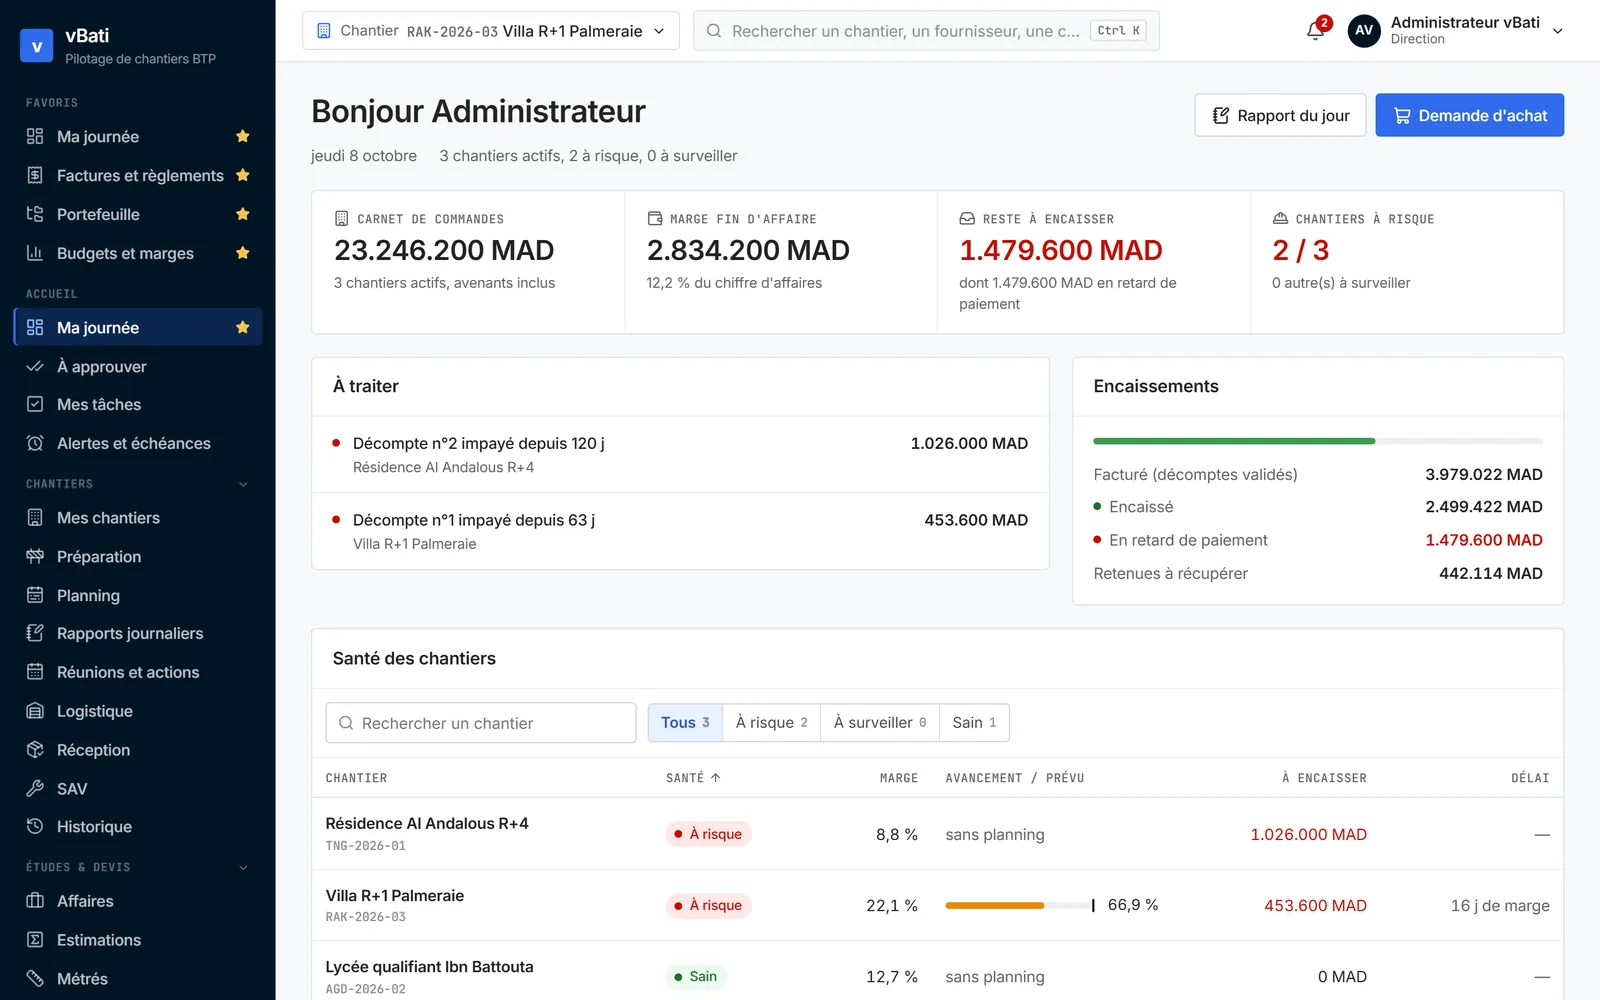Click the Rapports journaliers icon

coord(35,633)
